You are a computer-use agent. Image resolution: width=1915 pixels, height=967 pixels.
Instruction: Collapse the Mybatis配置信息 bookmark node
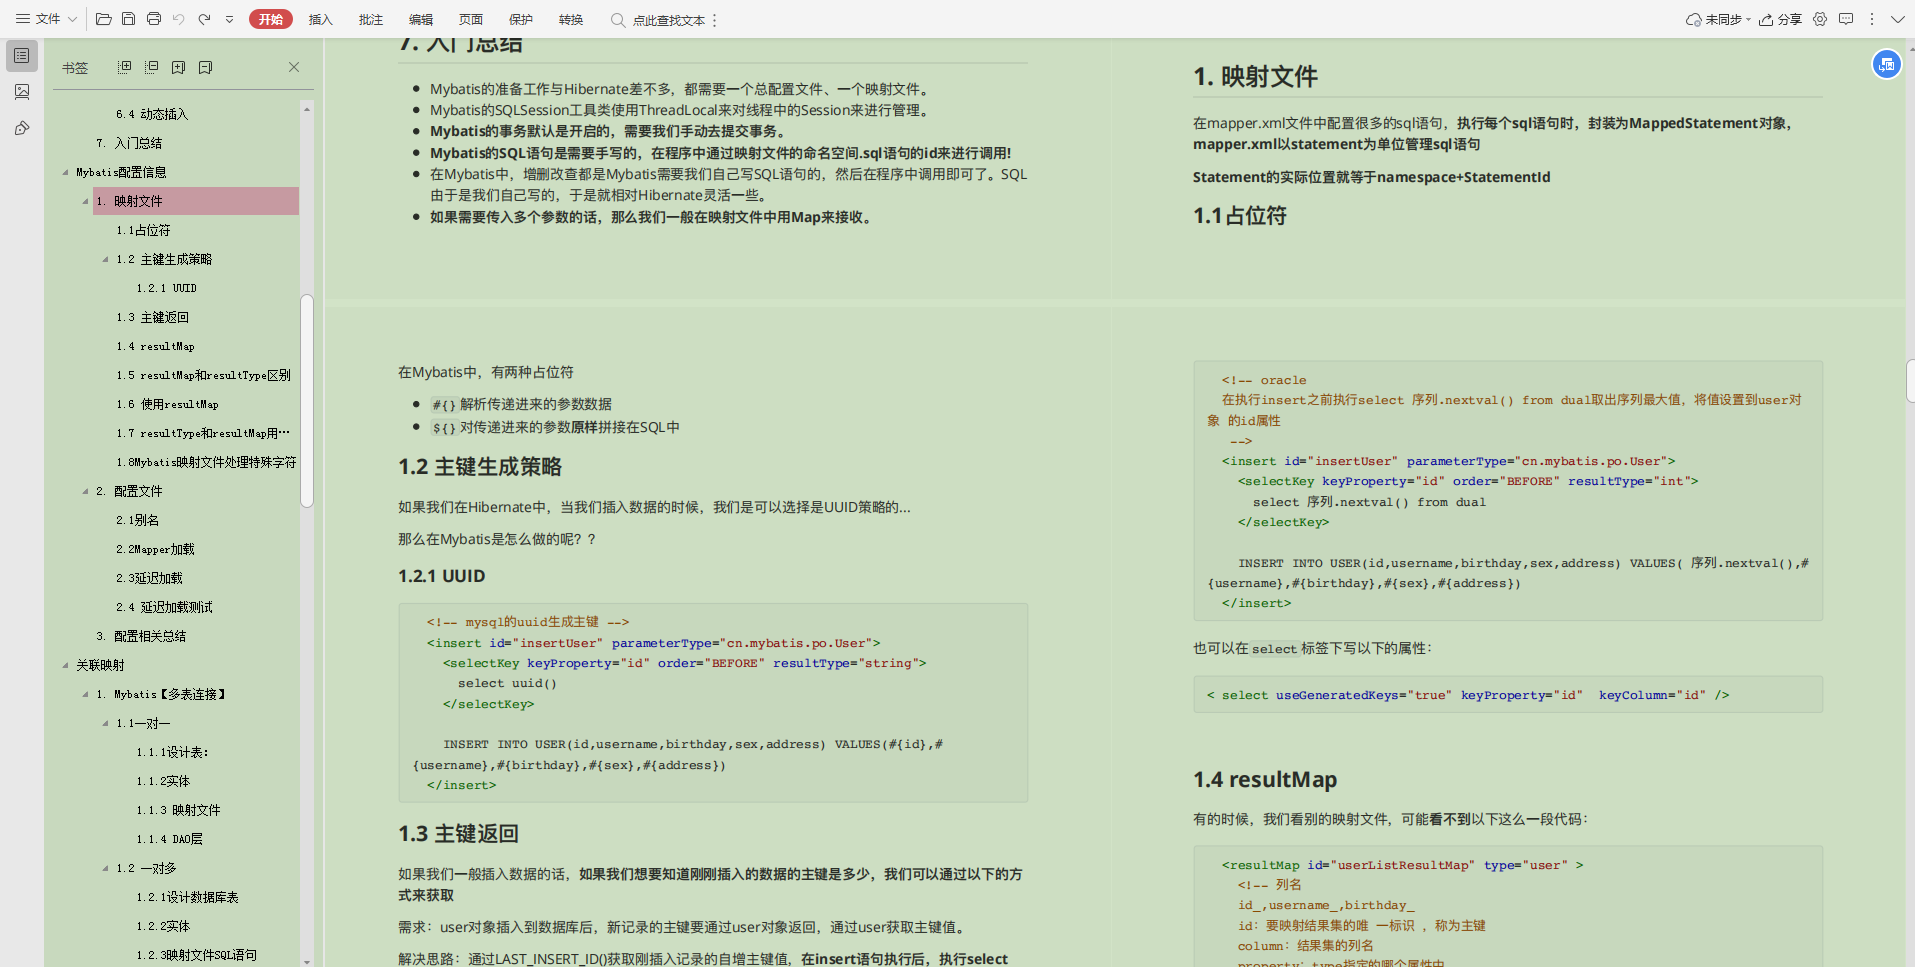66,172
